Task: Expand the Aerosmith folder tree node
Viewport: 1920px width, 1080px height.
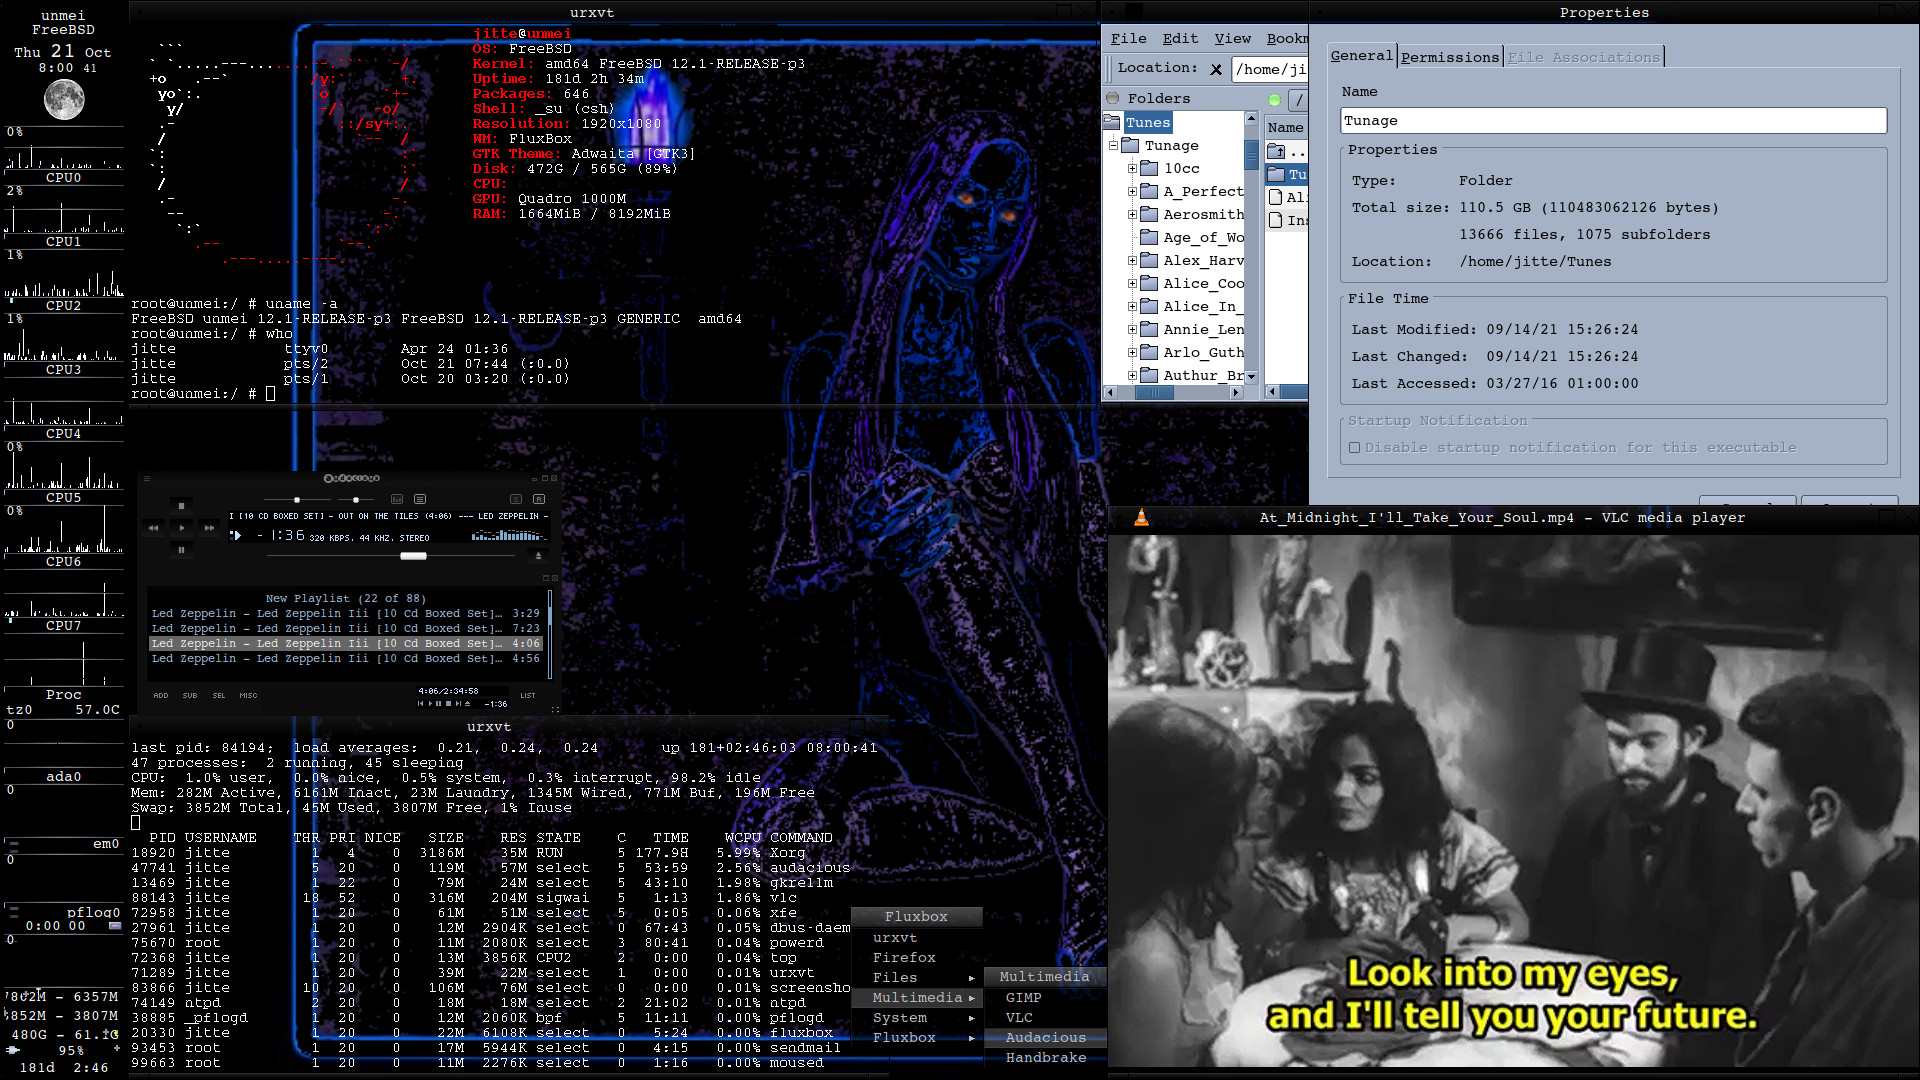Action: pos(1132,215)
